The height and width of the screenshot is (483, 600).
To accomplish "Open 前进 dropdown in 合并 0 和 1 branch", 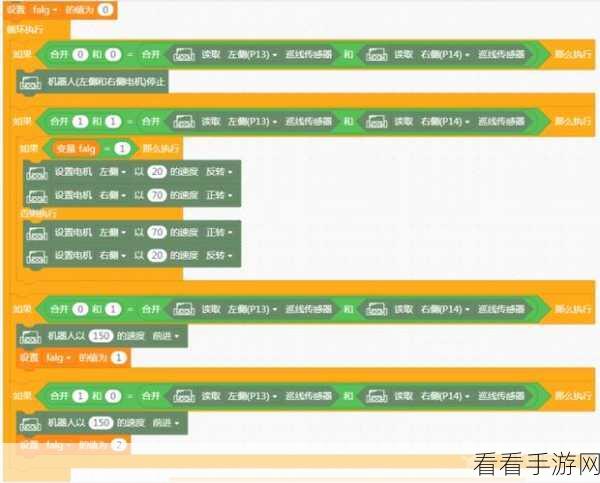I will (166, 336).
